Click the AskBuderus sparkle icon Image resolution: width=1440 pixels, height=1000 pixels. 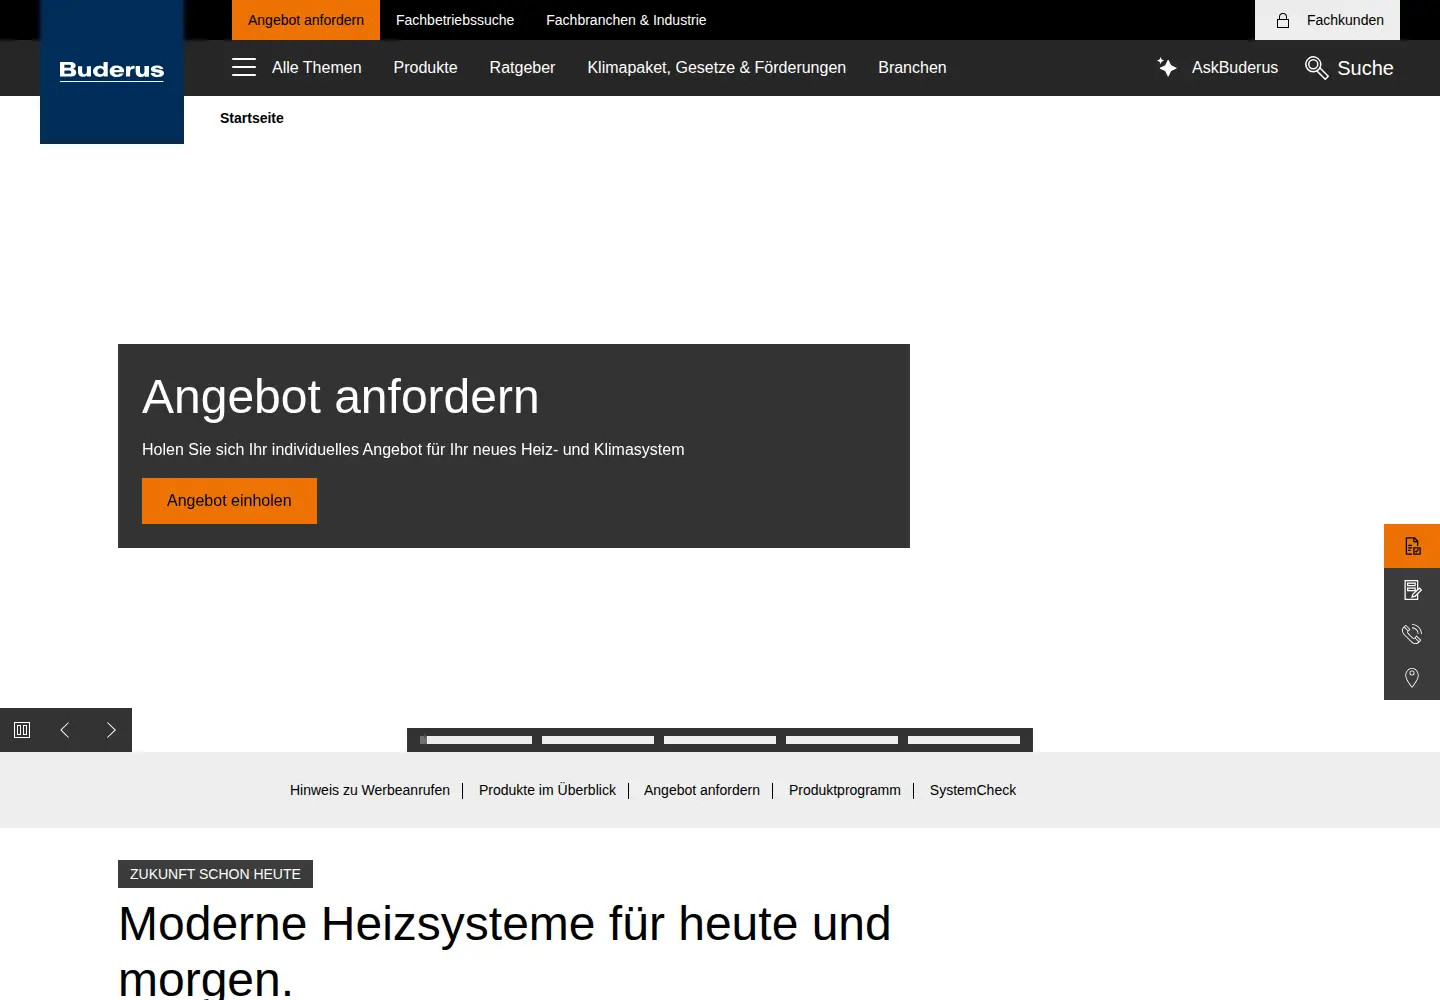(1167, 67)
